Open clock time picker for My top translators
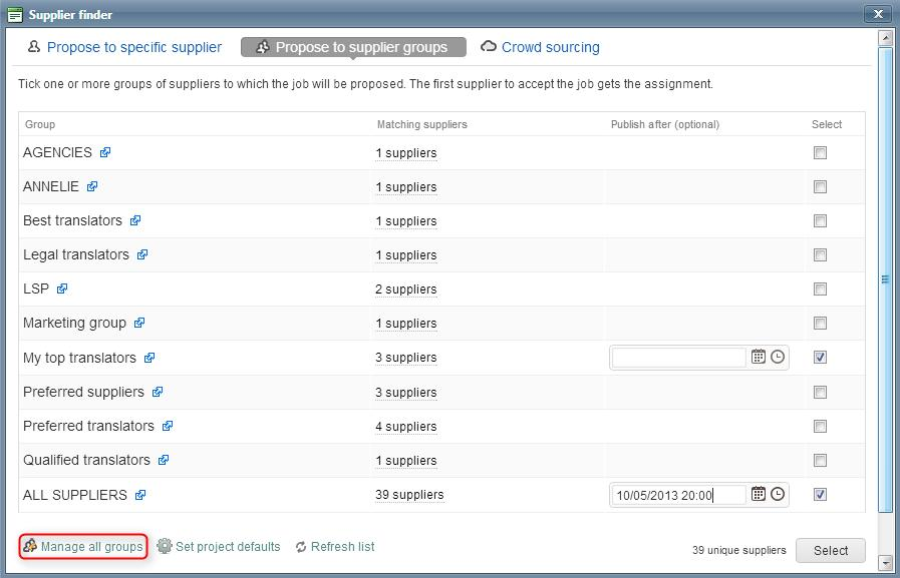The width and height of the screenshot is (900, 578). (x=777, y=357)
